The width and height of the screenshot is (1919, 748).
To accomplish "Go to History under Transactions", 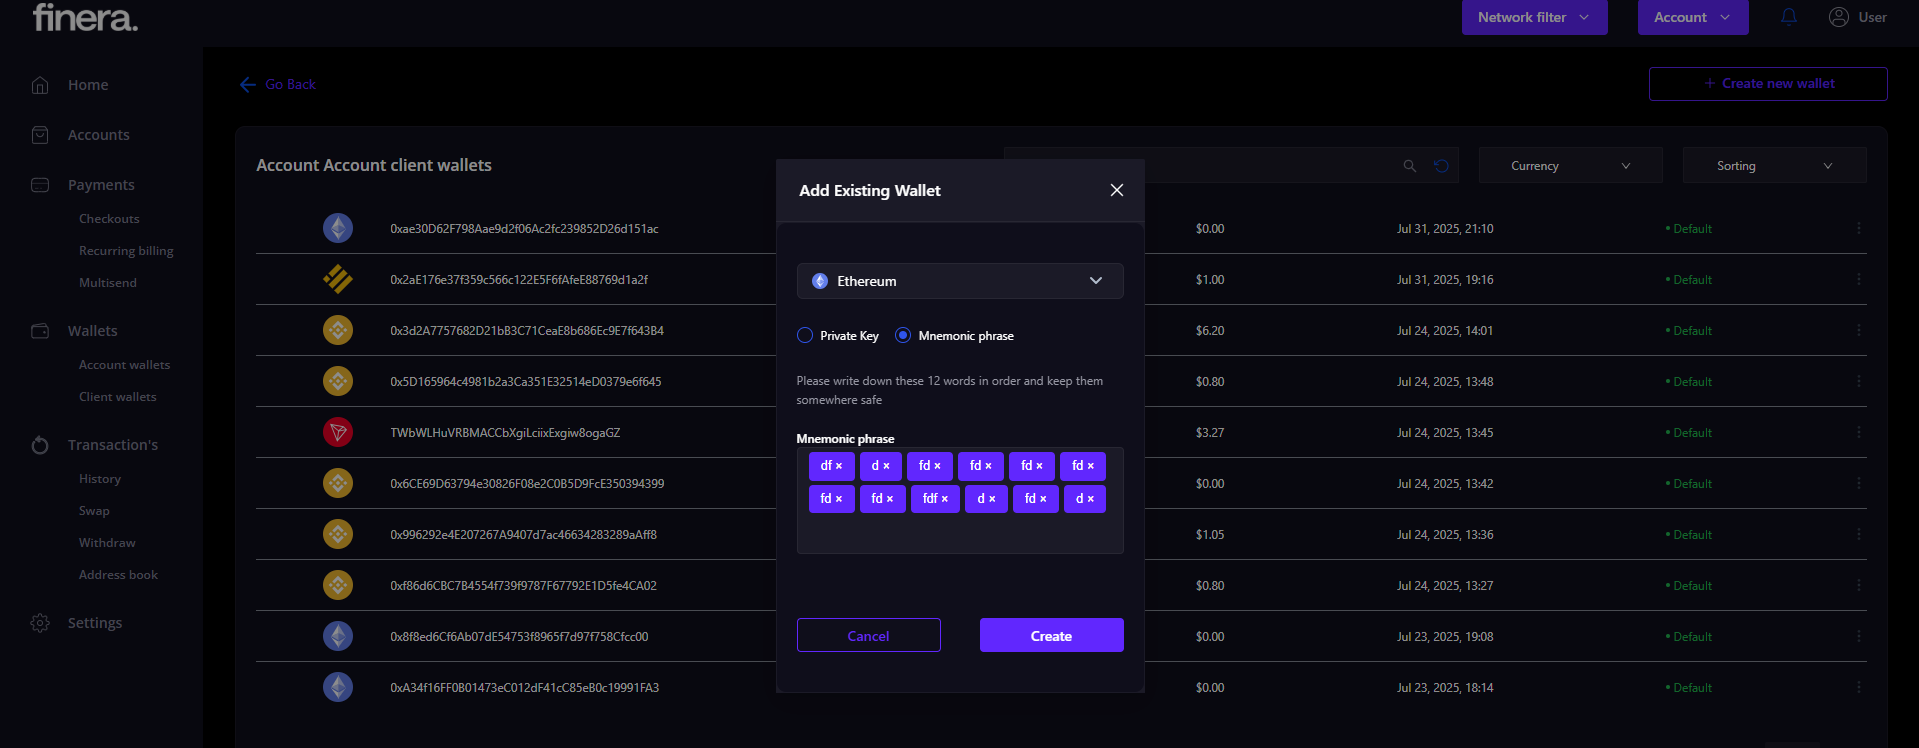I will (x=100, y=479).
